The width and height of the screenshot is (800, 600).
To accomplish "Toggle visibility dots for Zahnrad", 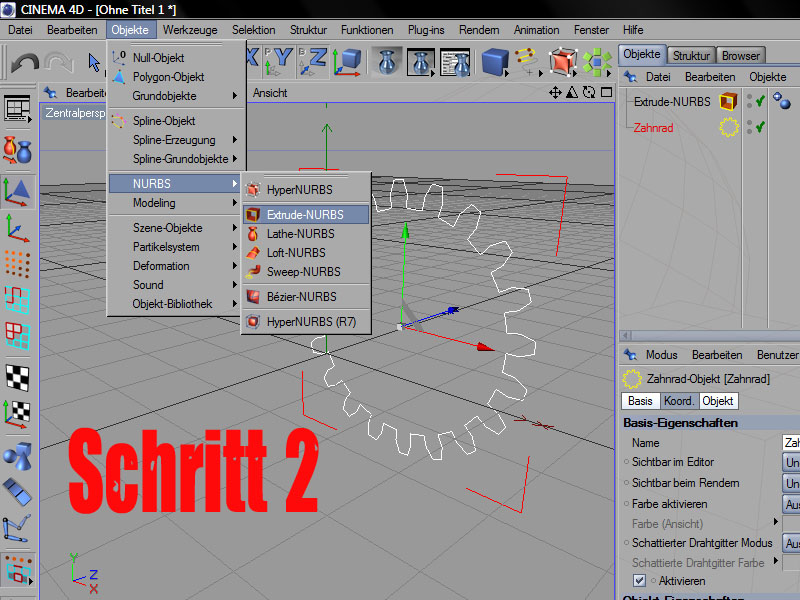I will (x=749, y=127).
